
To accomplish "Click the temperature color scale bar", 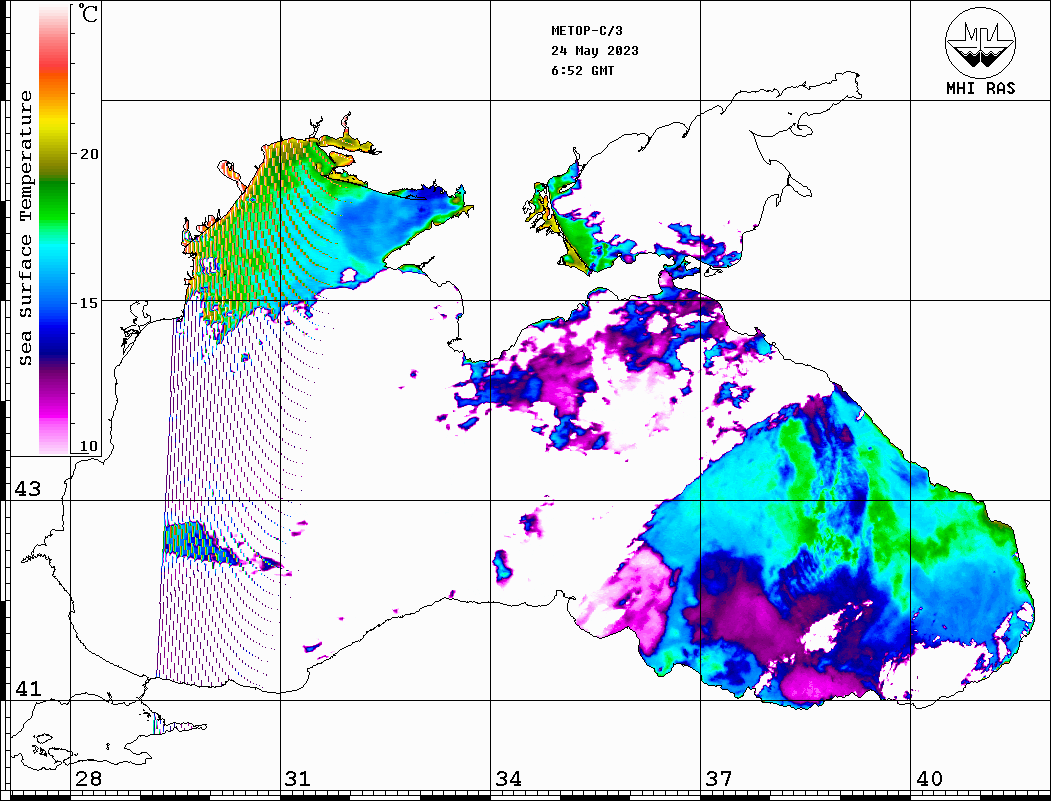I will (54, 230).
